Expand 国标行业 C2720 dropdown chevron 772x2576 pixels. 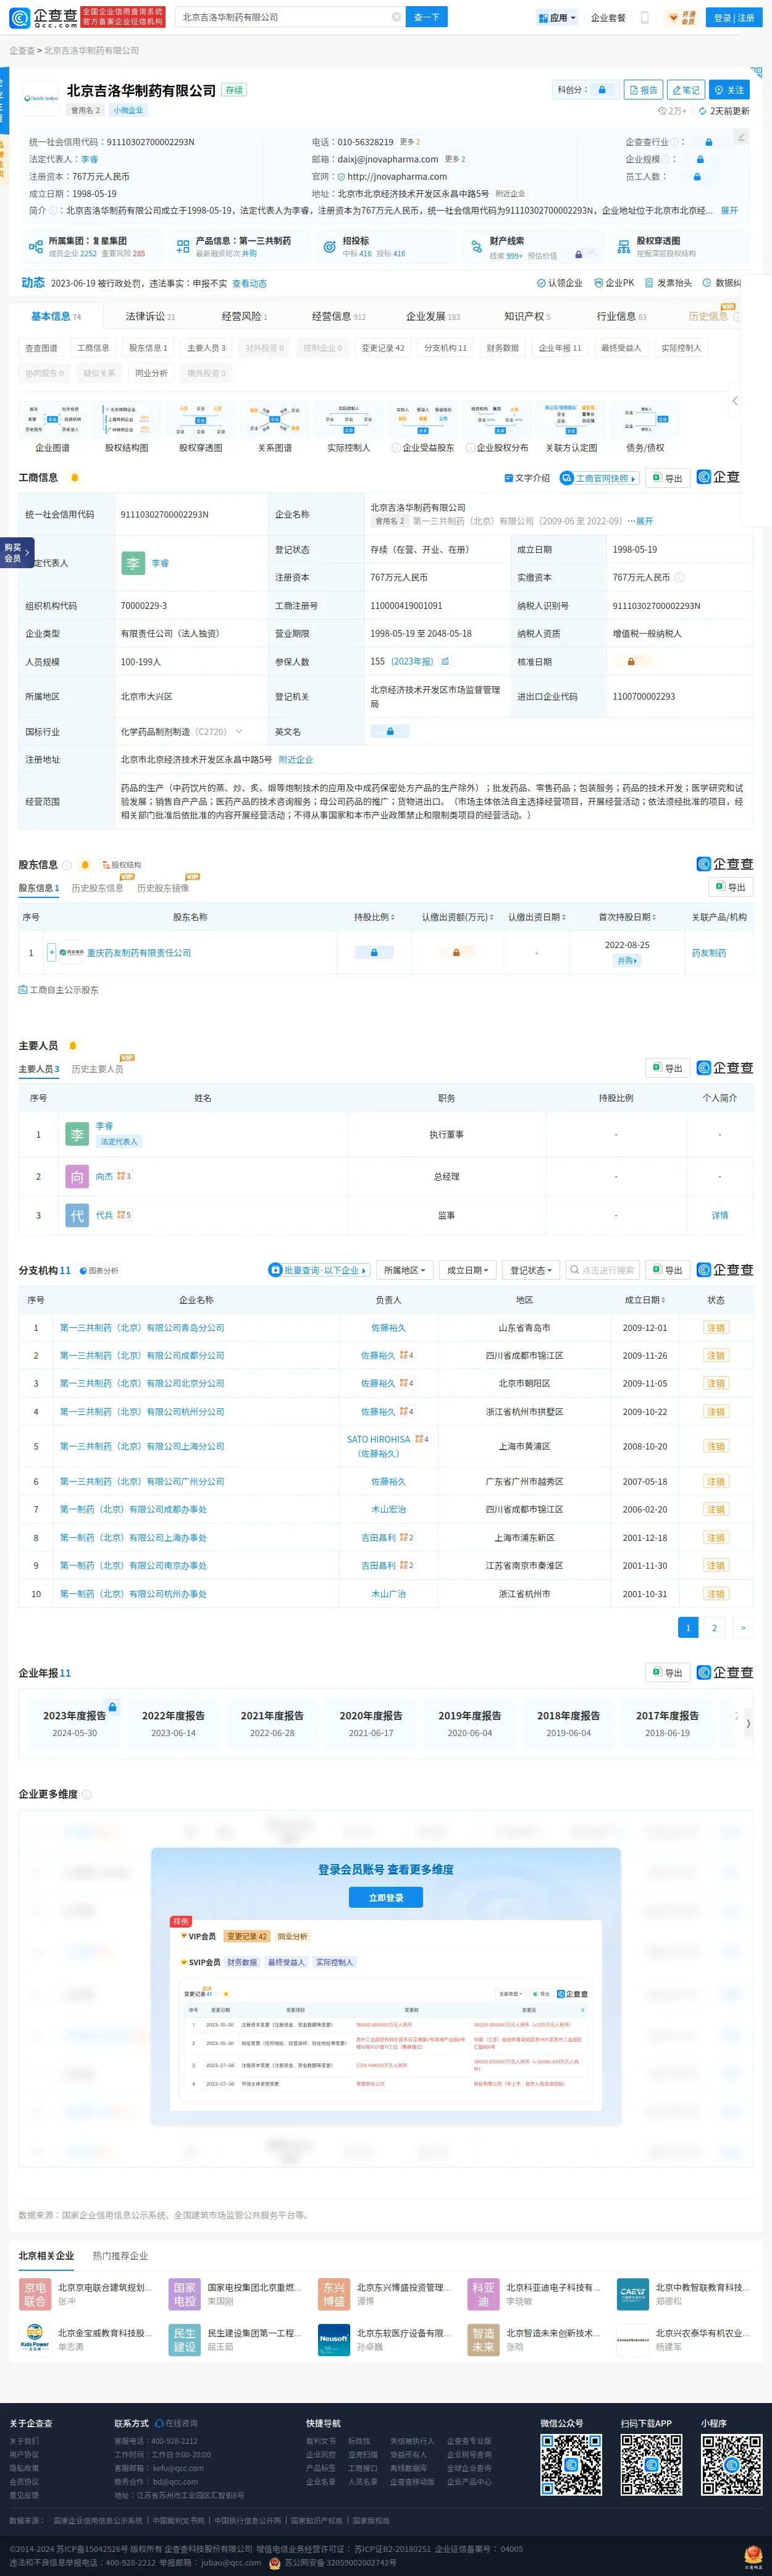(239, 731)
